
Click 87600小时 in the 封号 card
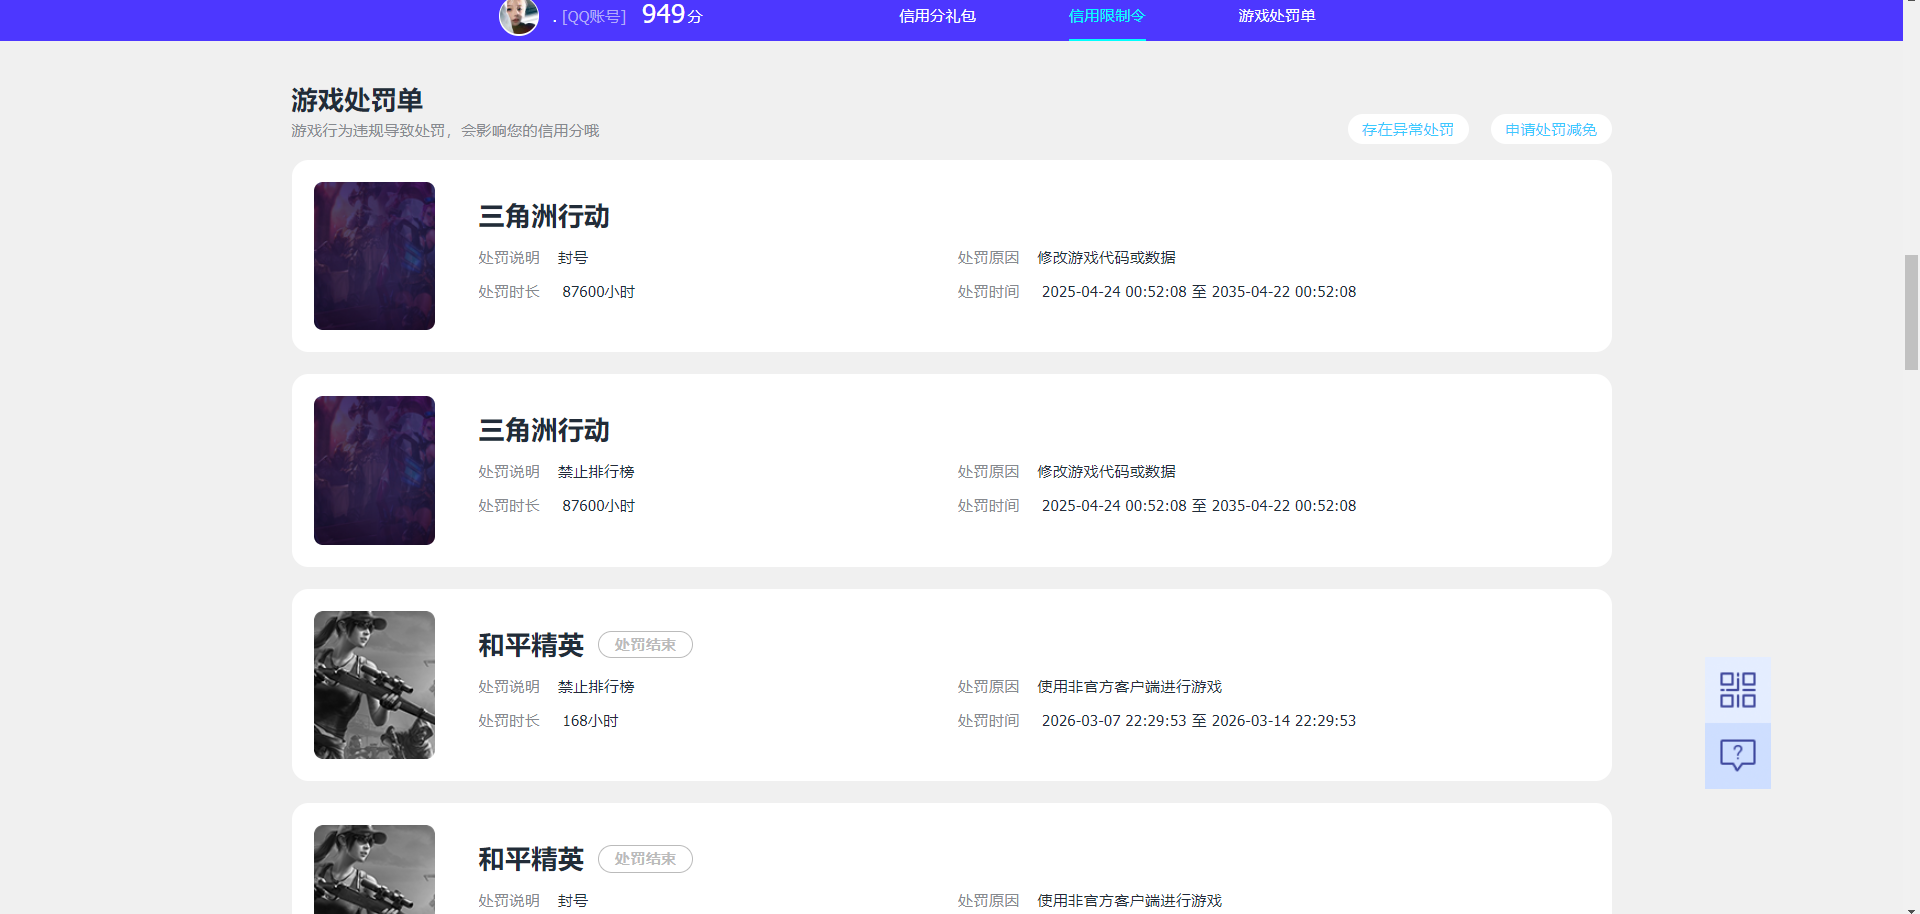pyautogui.click(x=599, y=292)
